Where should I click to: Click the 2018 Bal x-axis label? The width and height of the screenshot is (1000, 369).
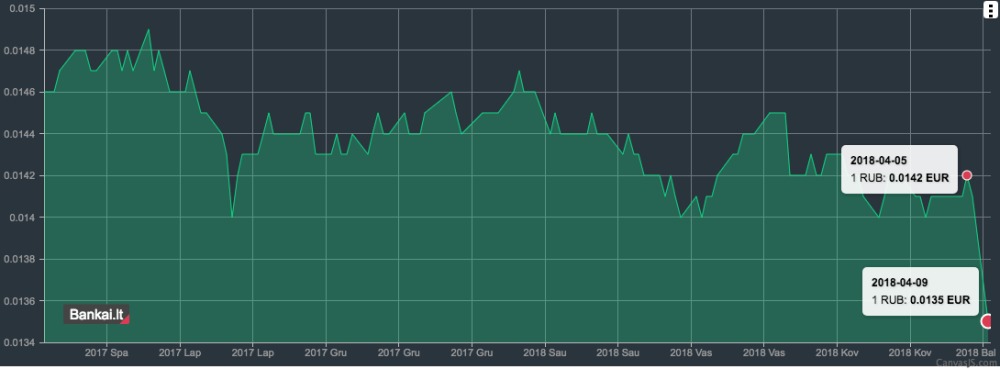(975, 352)
